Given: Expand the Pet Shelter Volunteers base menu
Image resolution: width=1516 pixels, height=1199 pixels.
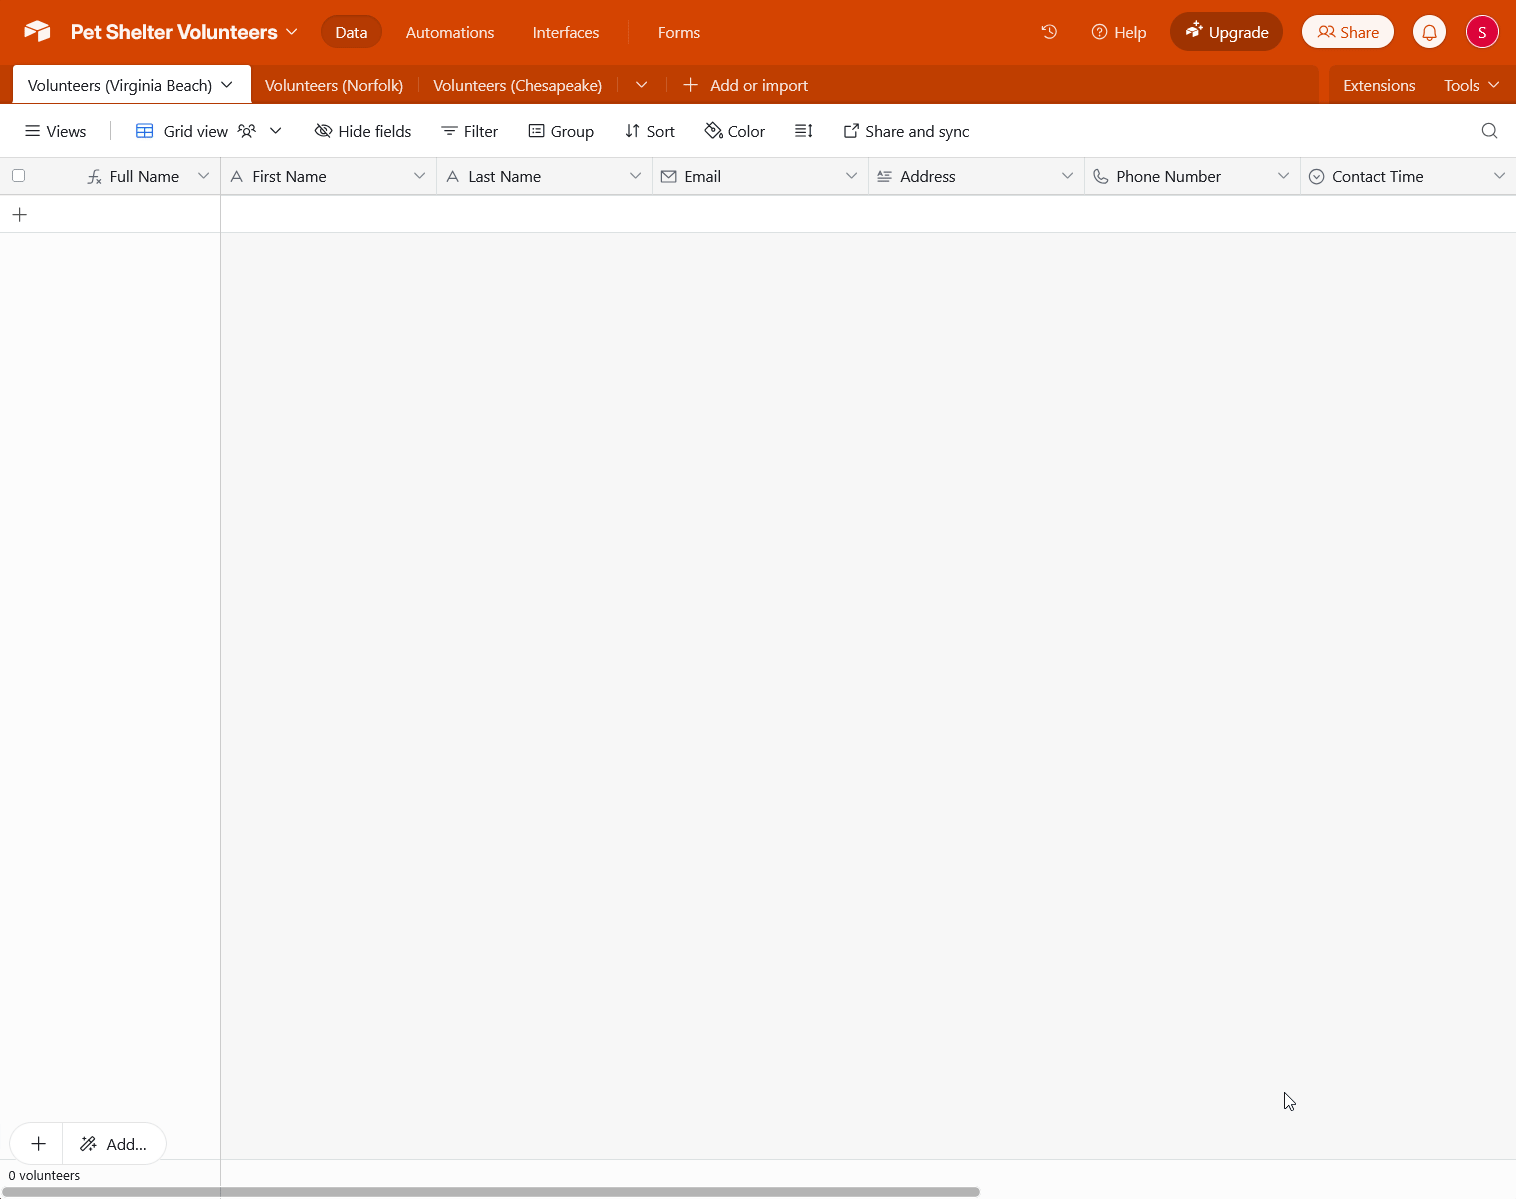Looking at the screenshot, I should pos(184,32).
